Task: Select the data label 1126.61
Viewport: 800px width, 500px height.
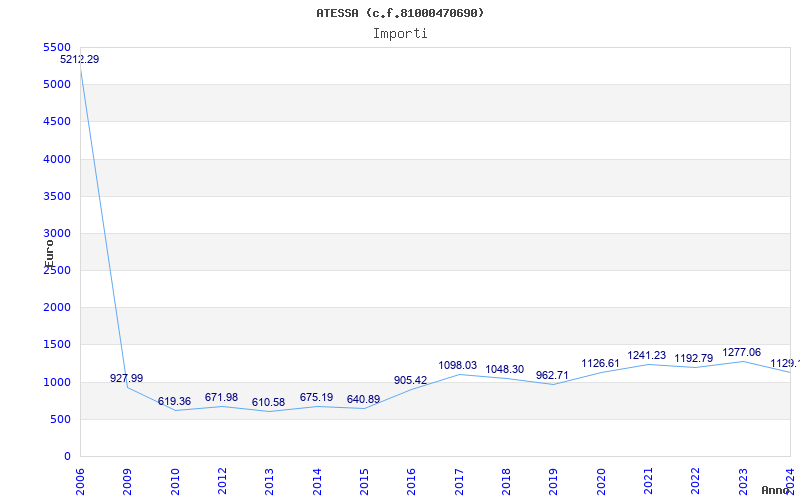Action: tap(601, 364)
